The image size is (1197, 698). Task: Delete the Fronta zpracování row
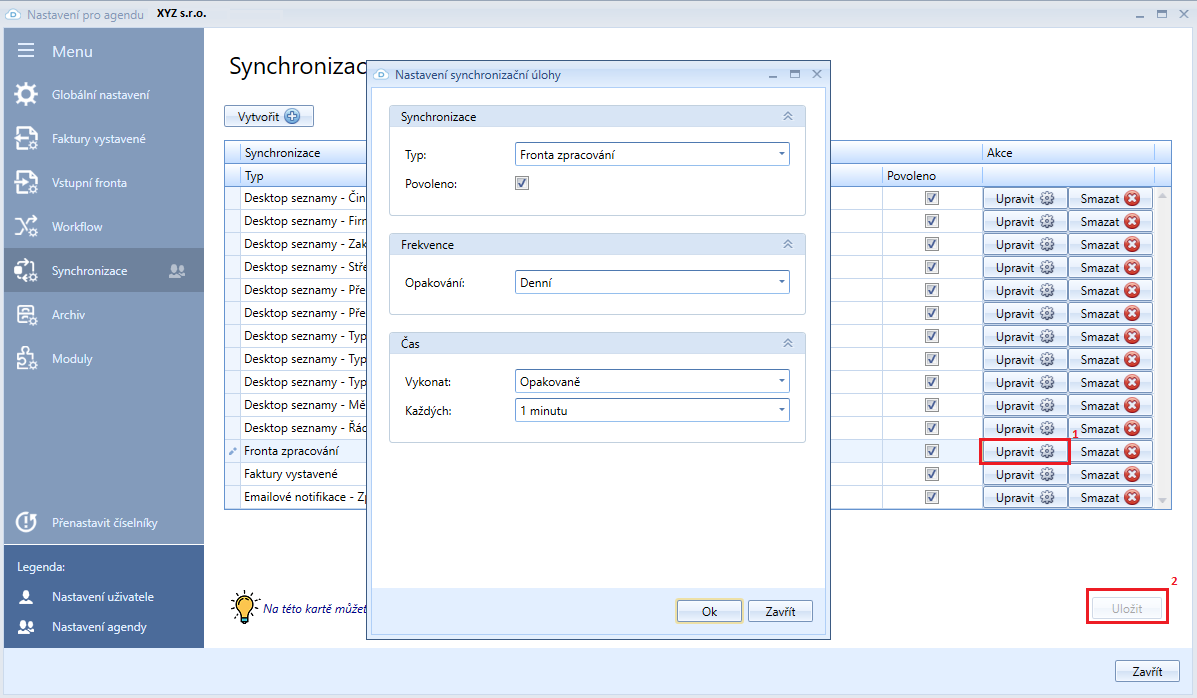1110,452
